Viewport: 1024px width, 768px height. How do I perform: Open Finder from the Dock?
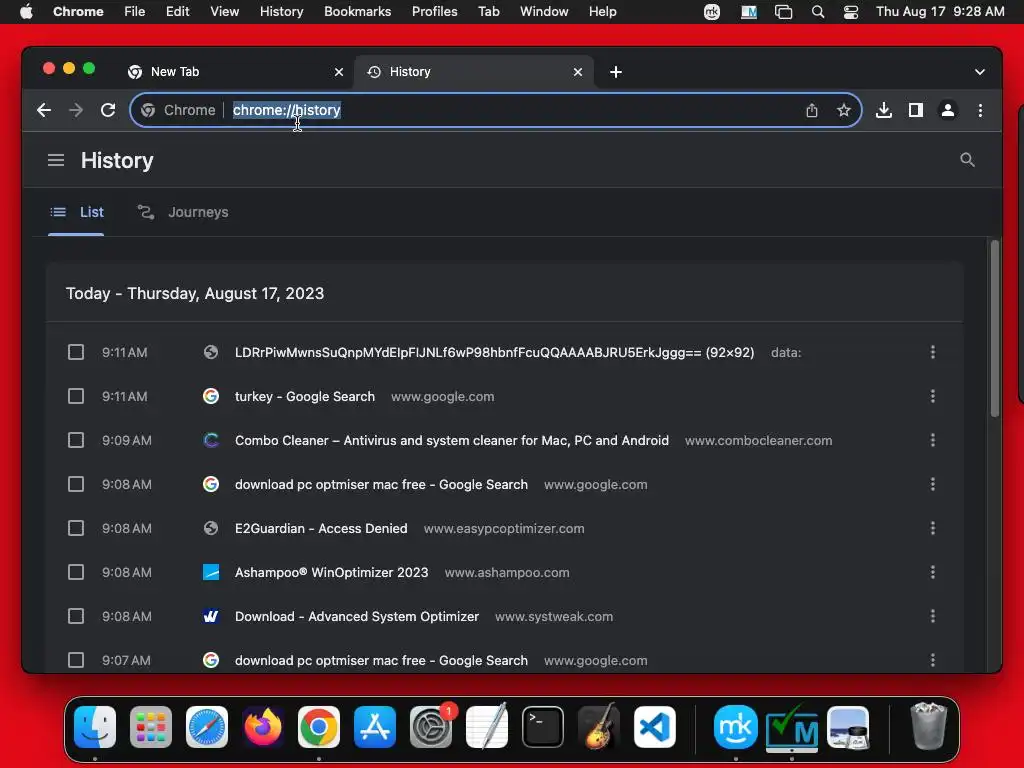pos(95,727)
